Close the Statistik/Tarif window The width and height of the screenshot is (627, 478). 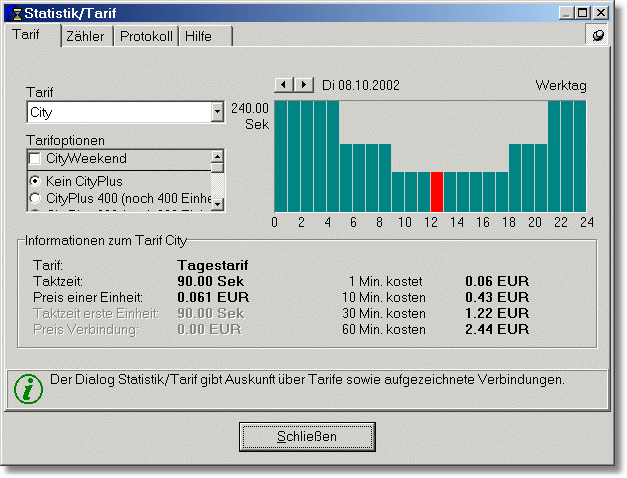tap(601, 13)
